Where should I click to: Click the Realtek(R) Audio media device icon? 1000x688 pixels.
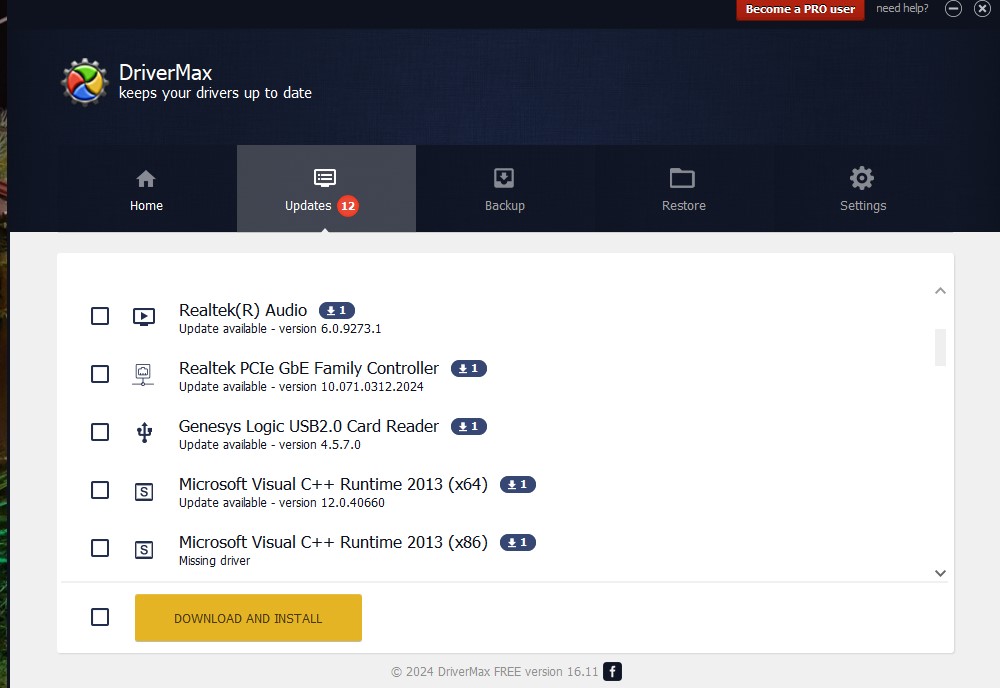click(x=143, y=316)
